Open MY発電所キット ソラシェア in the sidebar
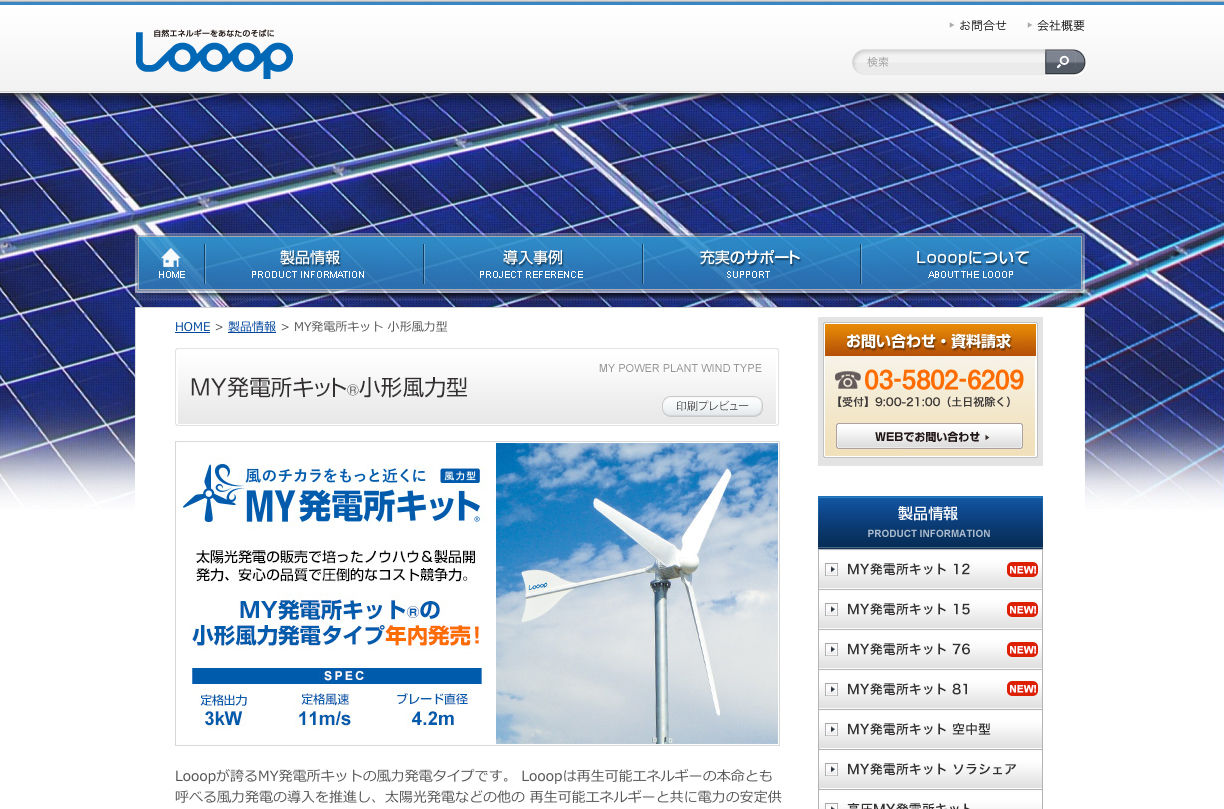 [930, 770]
